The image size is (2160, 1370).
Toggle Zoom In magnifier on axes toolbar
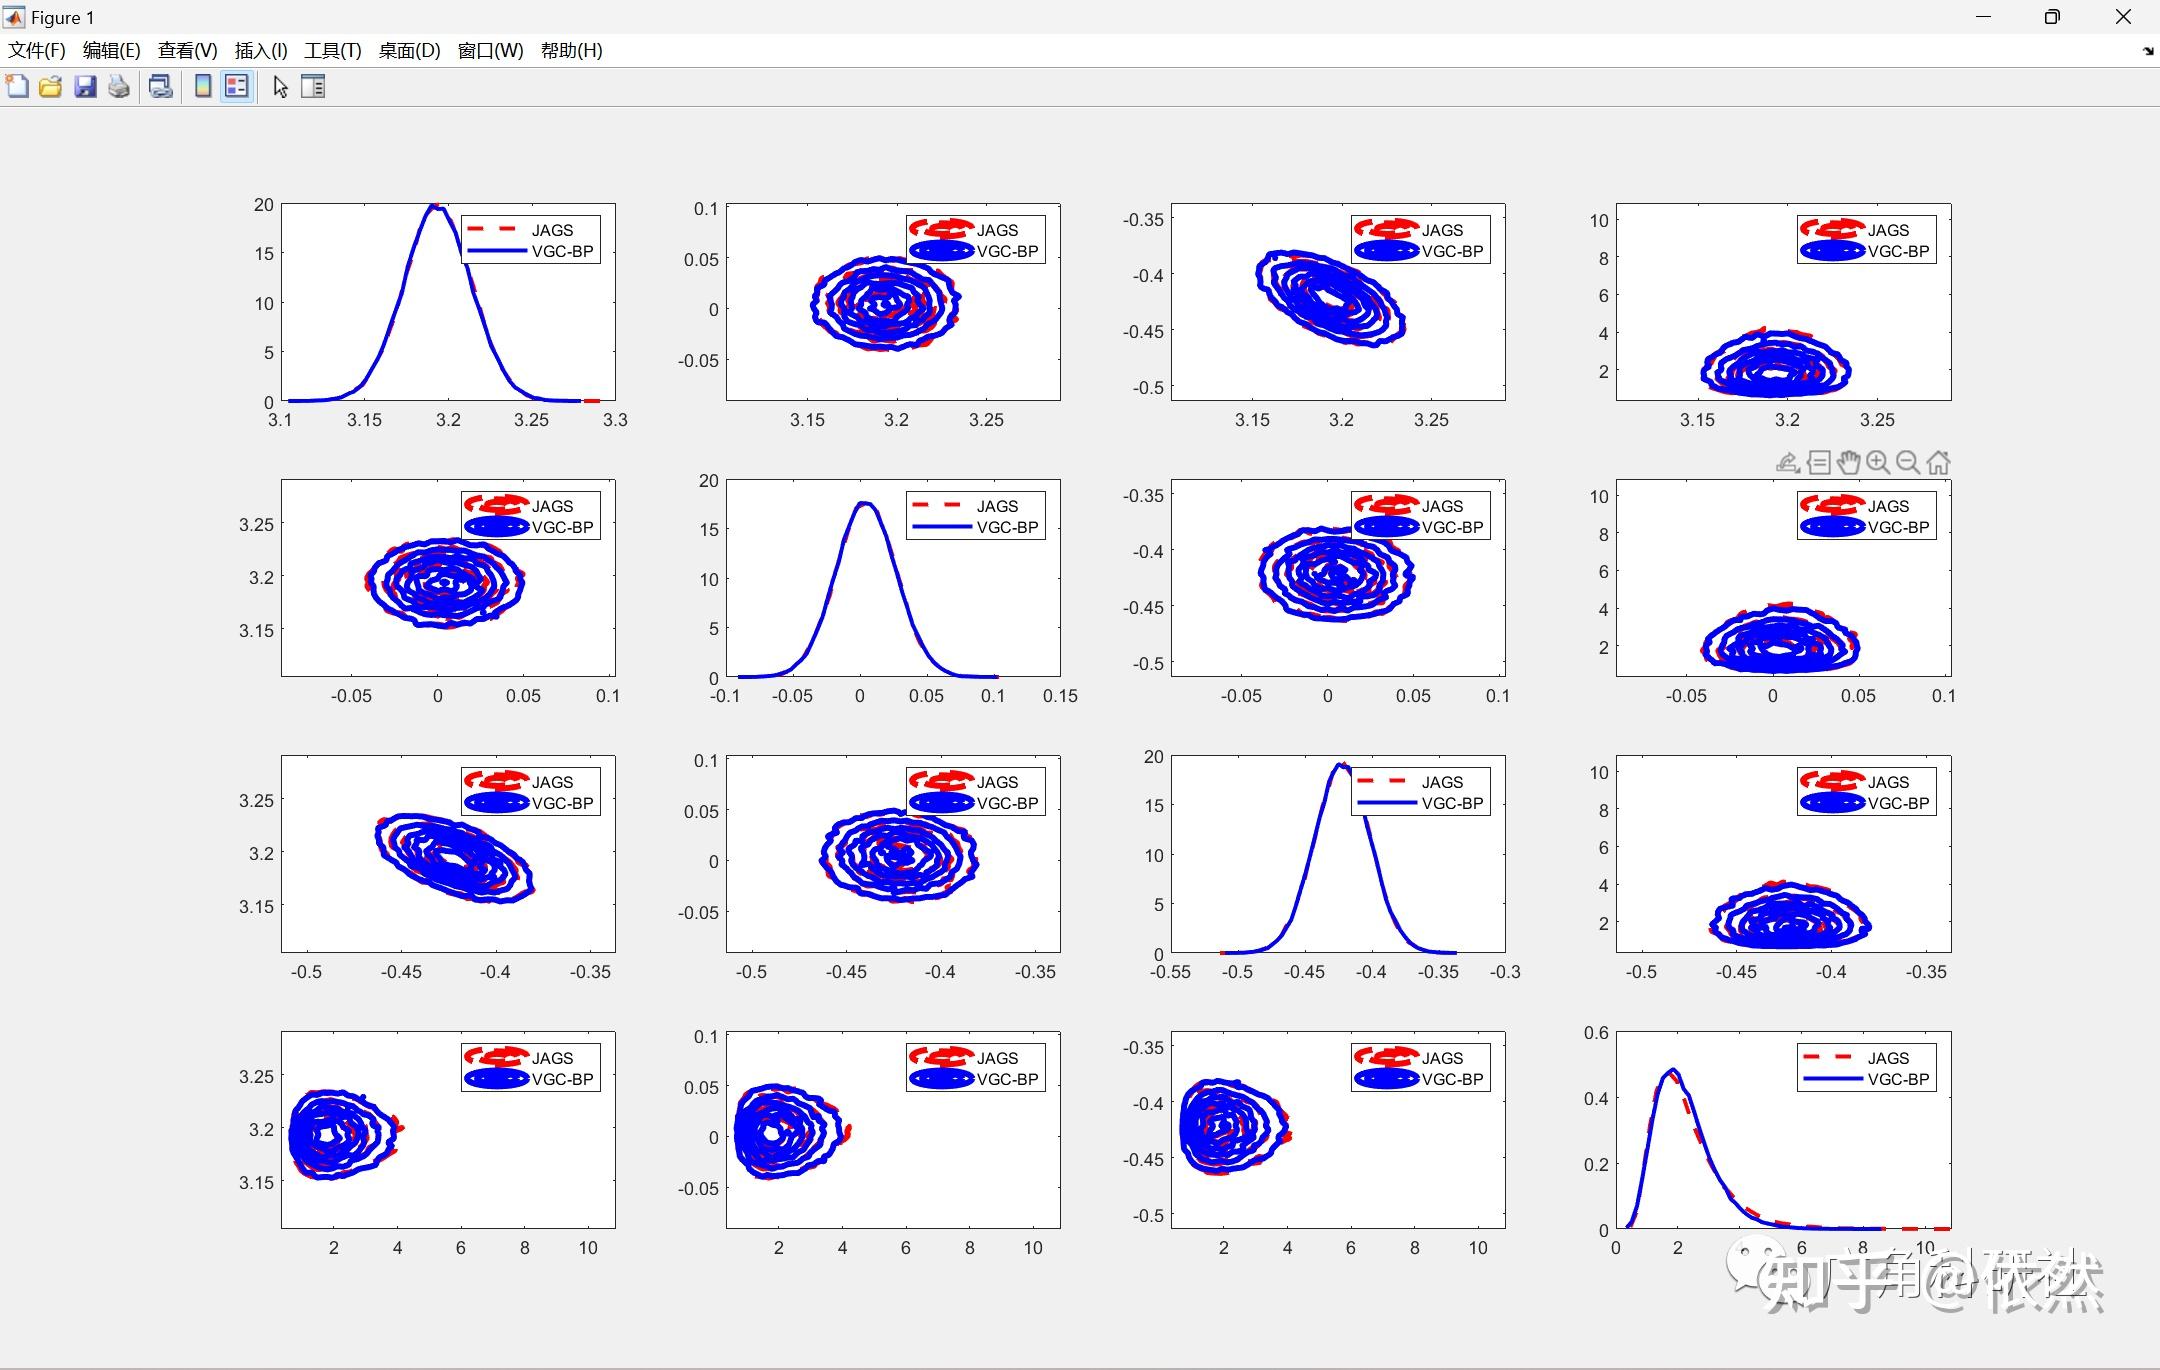click(1878, 462)
